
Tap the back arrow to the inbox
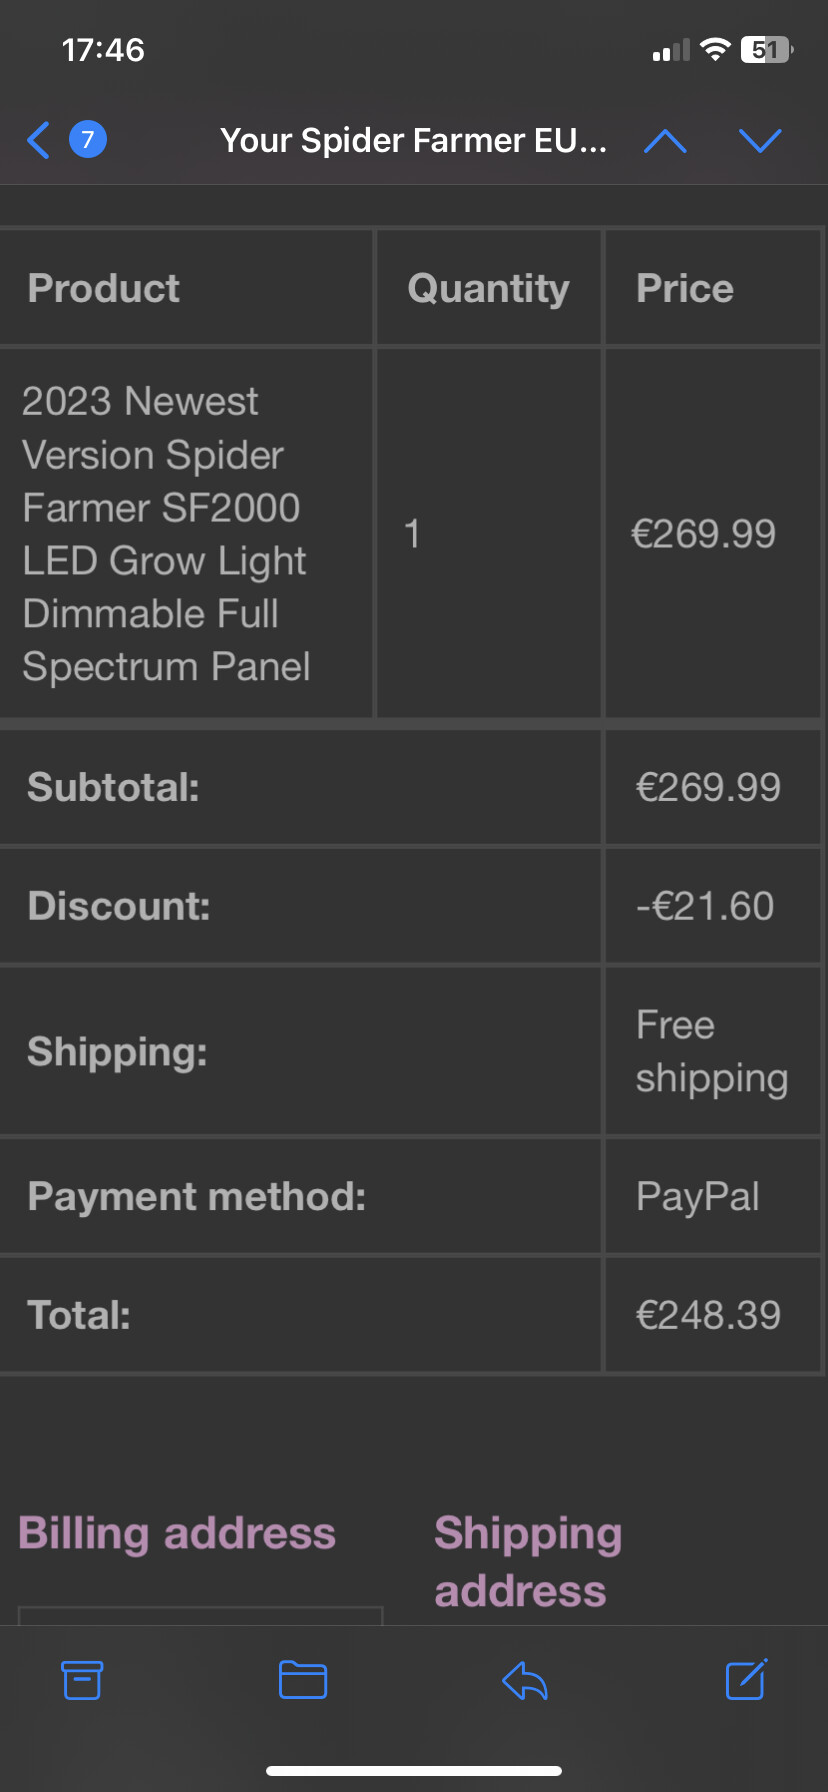tap(39, 140)
